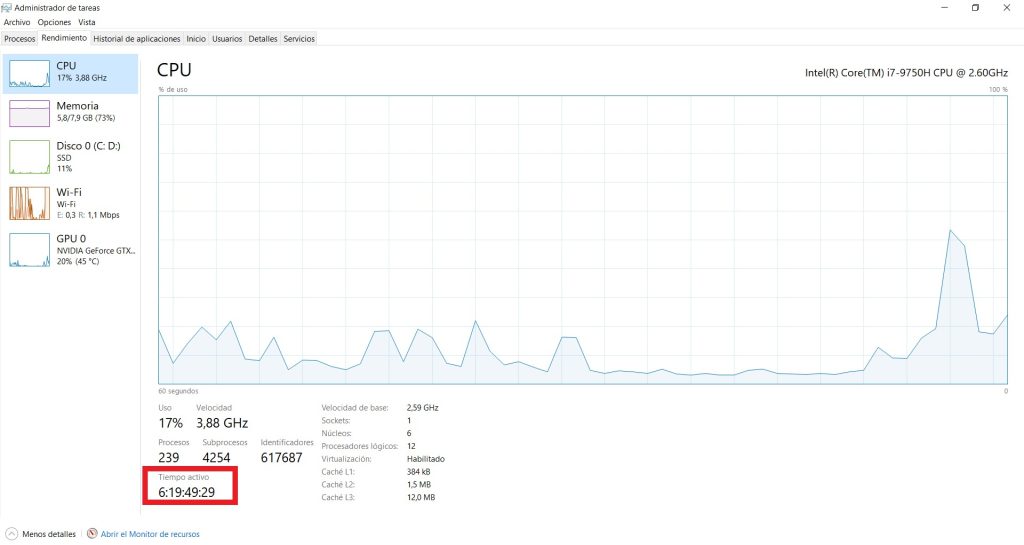Open the Opciones menu
This screenshot has width=1024, height=545.
coord(54,22)
